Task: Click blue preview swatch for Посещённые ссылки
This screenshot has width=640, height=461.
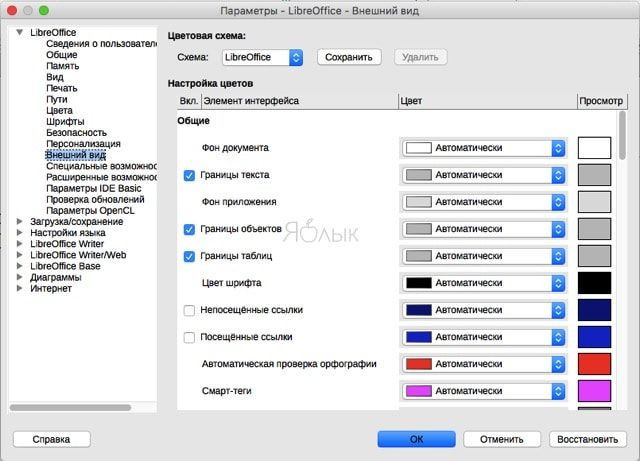Action: point(594,337)
